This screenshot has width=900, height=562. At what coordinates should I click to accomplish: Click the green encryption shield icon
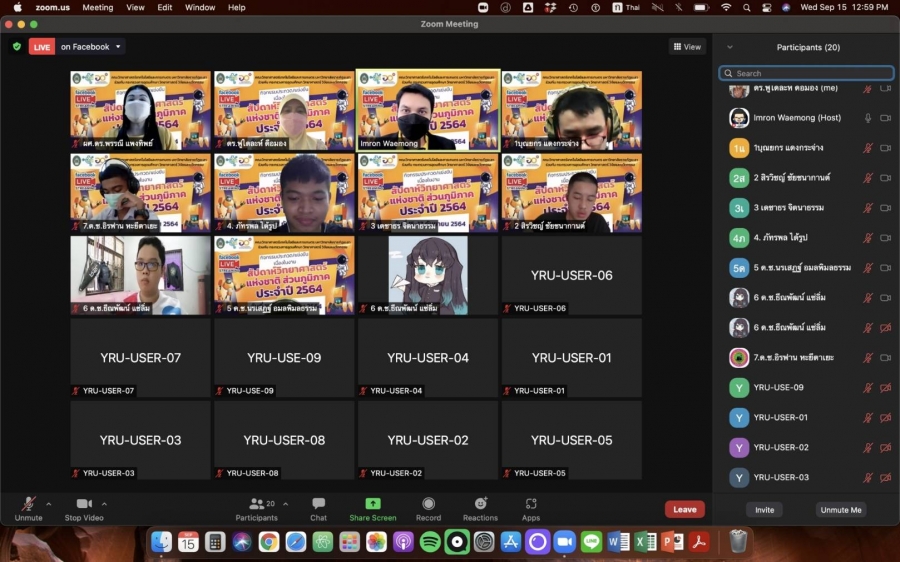click(17, 46)
